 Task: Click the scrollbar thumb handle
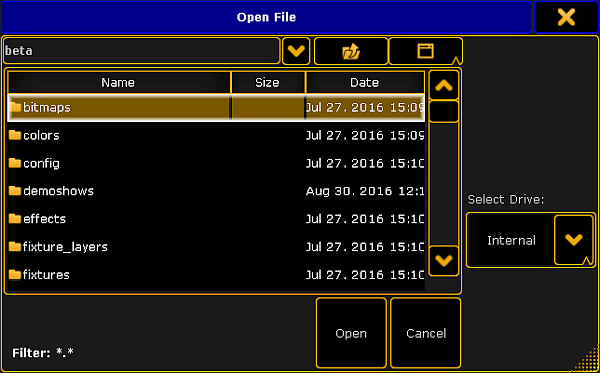coord(444,112)
